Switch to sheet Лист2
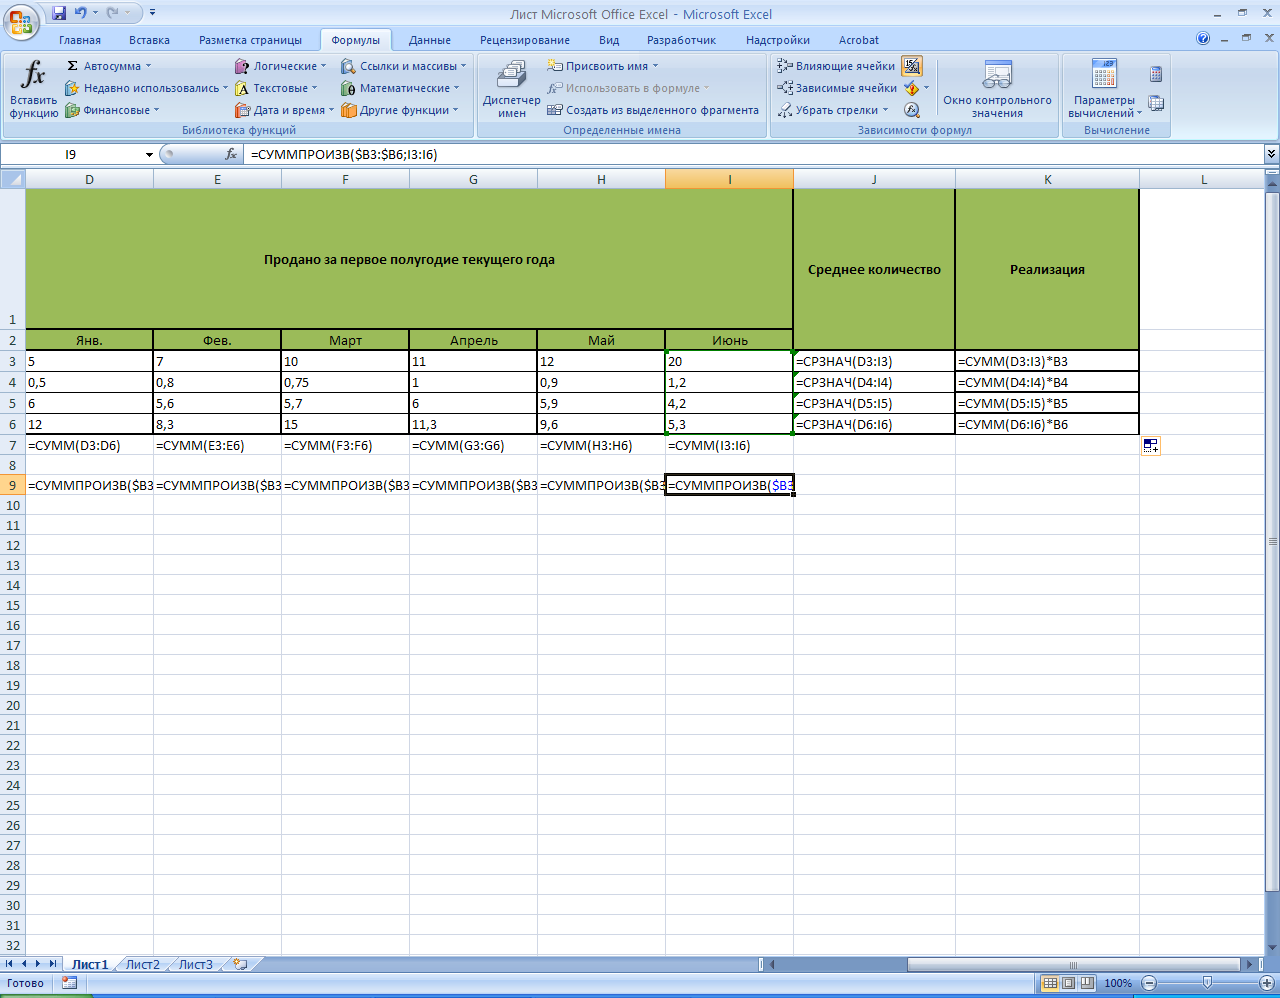Viewport: 1280px width, 998px height. click(143, 965)
